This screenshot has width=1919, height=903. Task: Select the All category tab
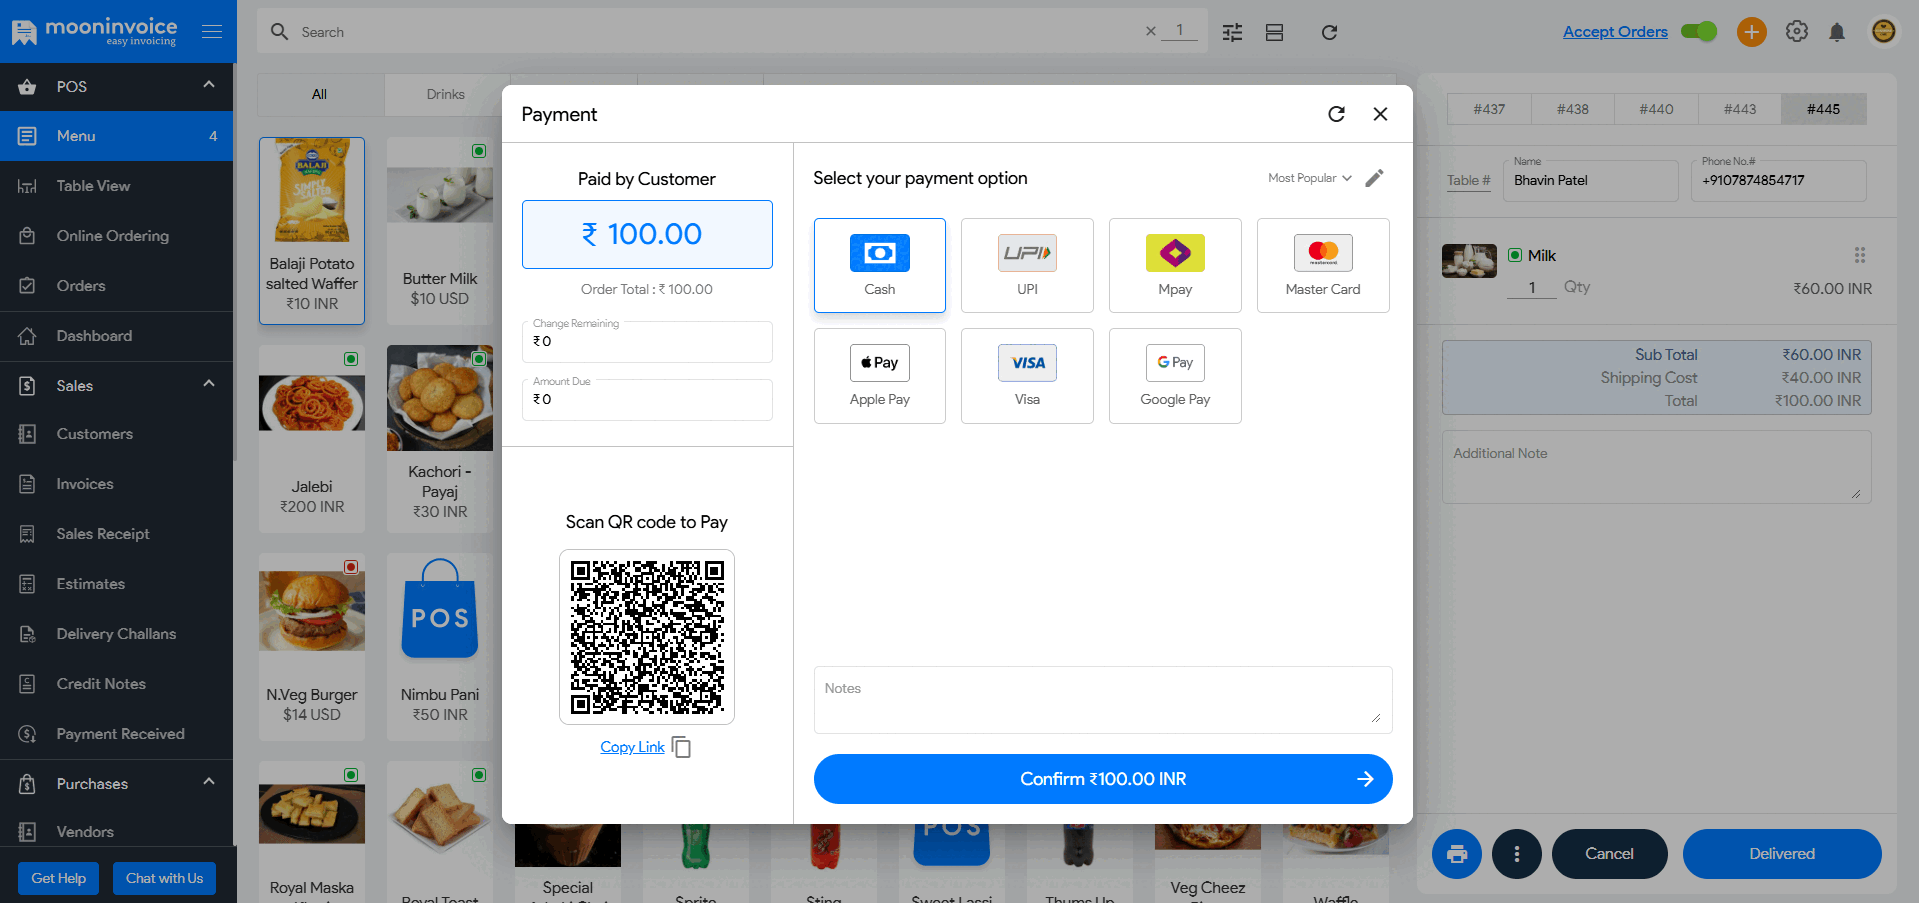point(320,94)
